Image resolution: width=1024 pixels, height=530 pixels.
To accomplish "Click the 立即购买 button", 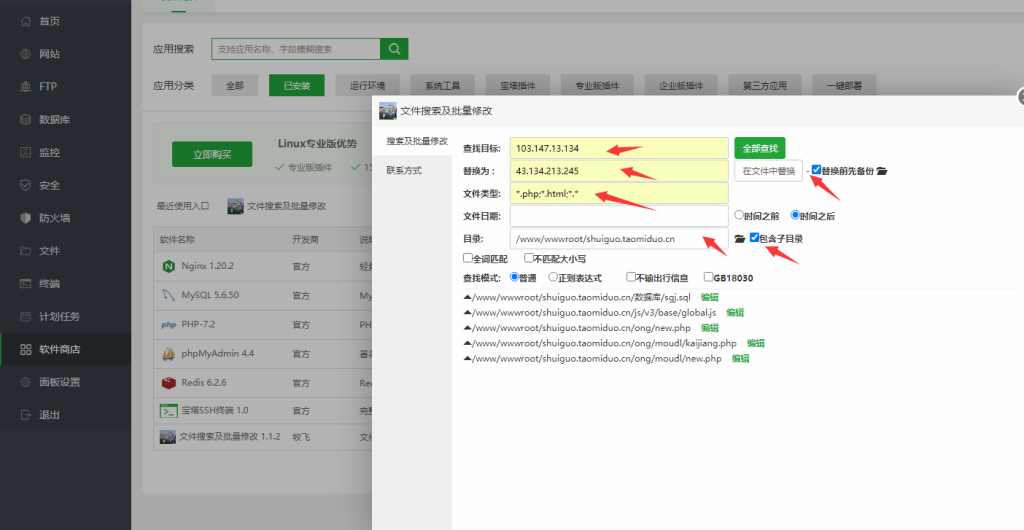I will click(211, 154).
